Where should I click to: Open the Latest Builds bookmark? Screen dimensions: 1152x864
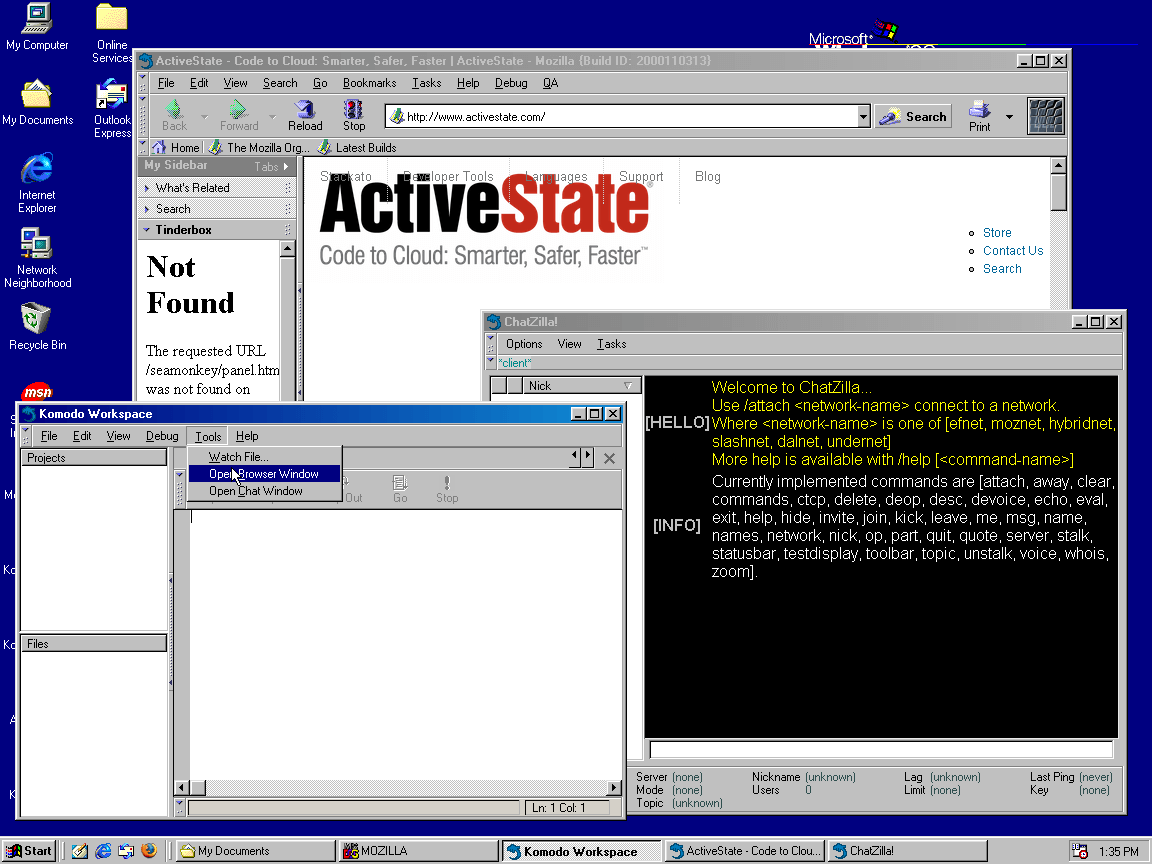click(x=357, y=148)
